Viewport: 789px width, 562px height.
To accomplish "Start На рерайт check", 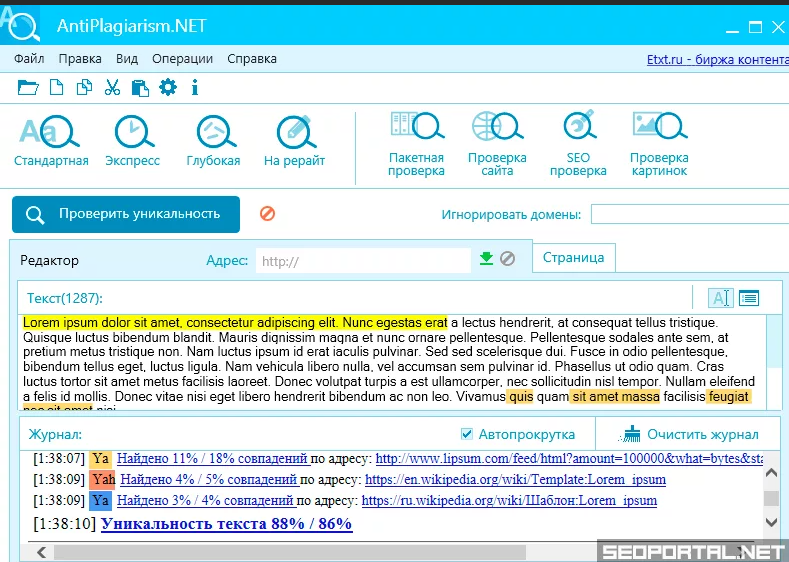I will 294,141.
